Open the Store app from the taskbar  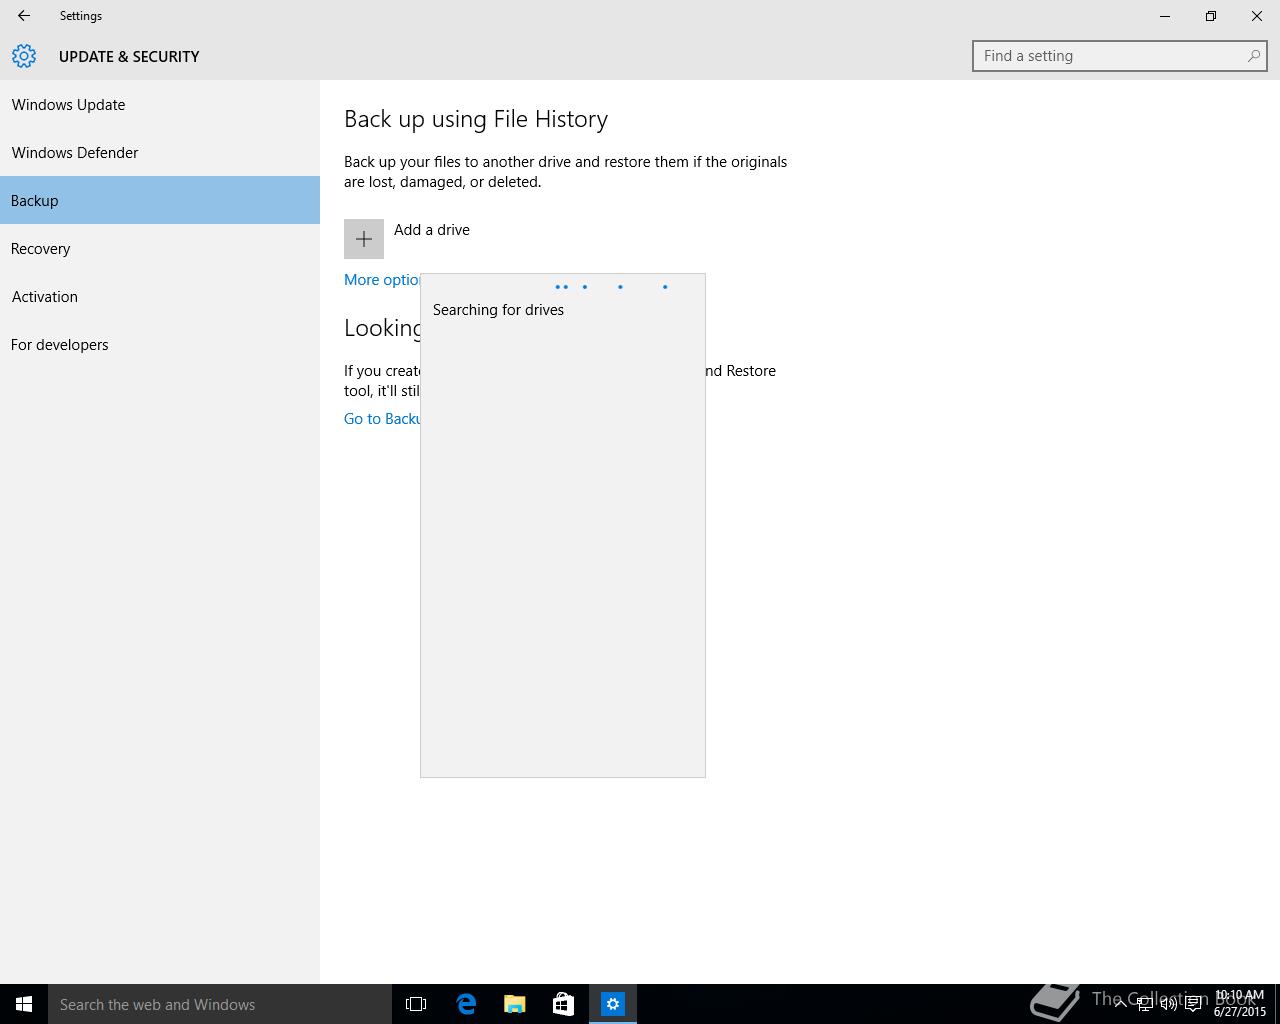[563, 1004]
